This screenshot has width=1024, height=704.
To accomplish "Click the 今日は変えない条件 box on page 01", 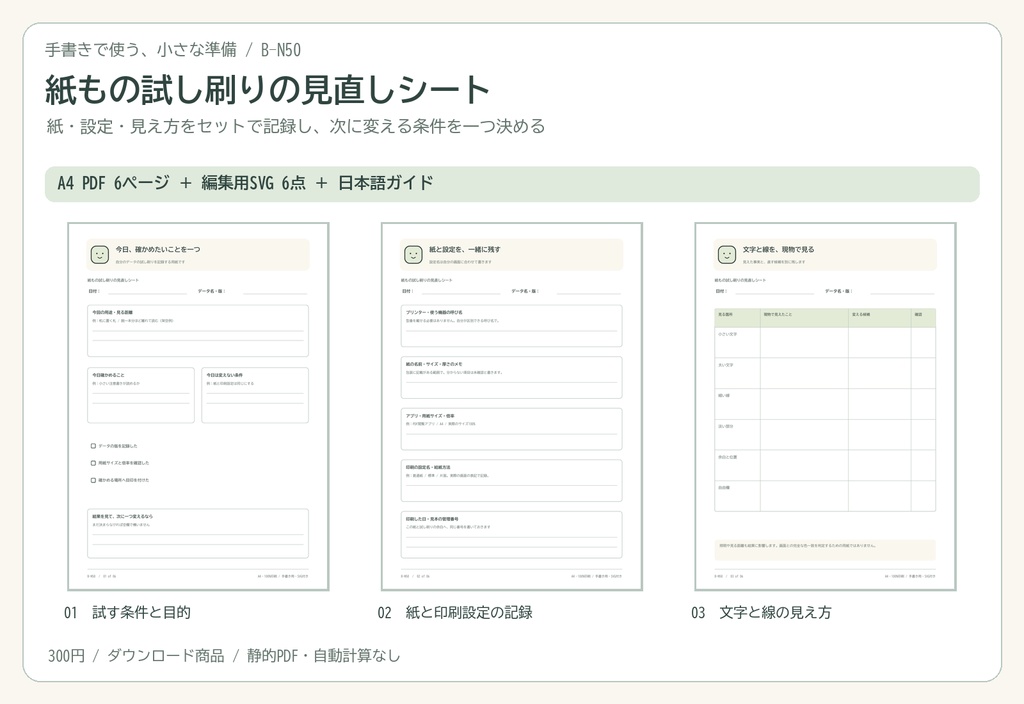I will pyautogui.click(x=255, y=395).
